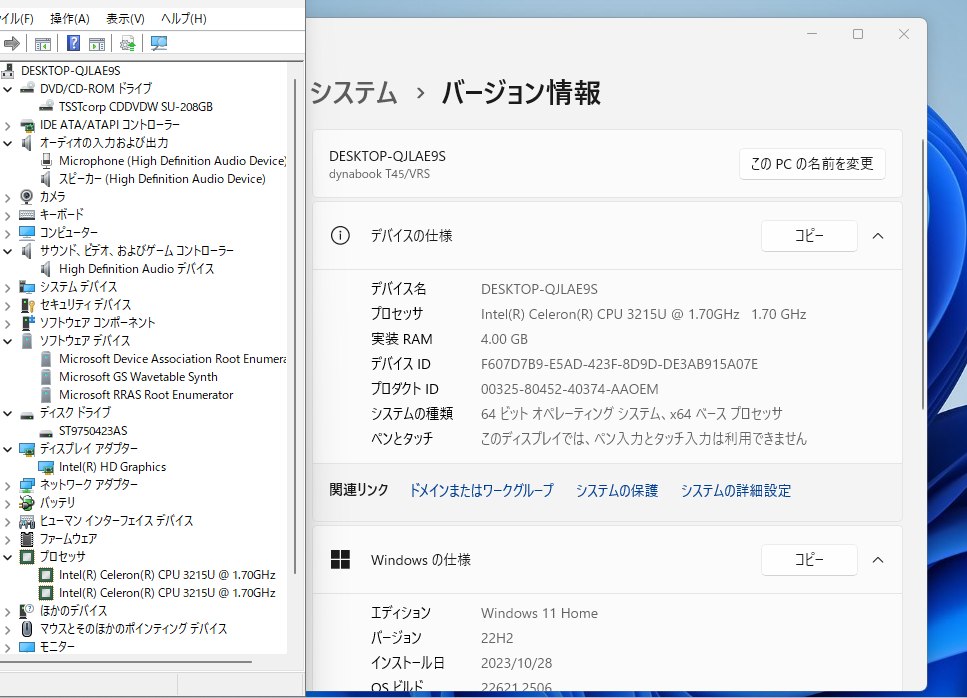
Task: Click the battery category icon
Action: [27, 503]
